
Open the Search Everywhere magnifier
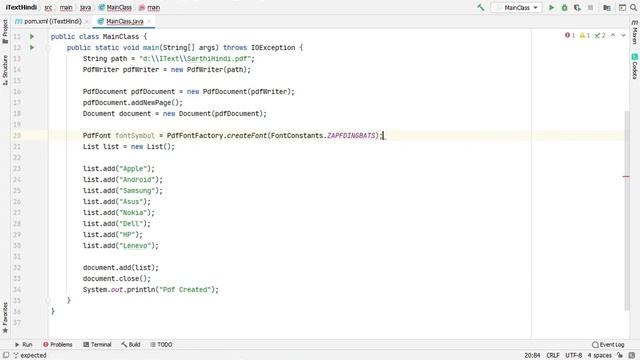[633, 7]
